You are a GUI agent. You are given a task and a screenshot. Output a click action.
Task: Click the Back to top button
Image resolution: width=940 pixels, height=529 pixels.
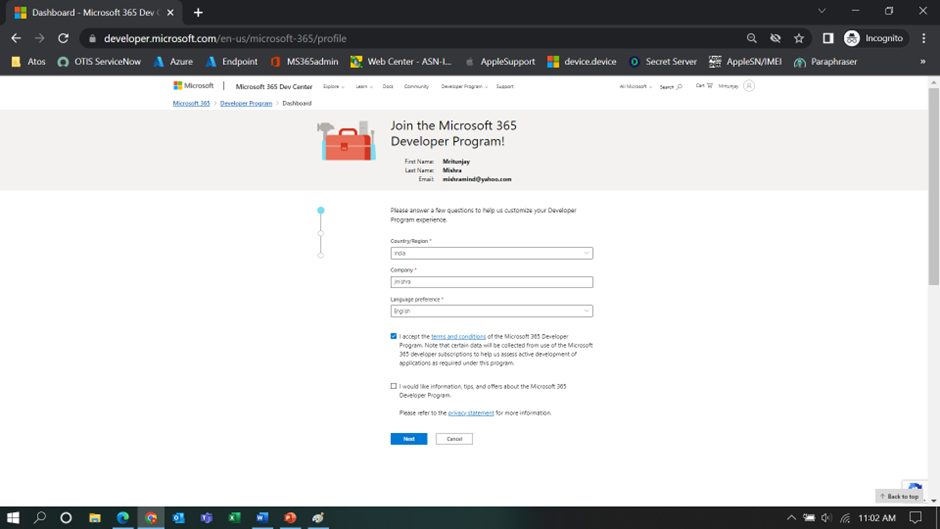click(x=899, y=496)
